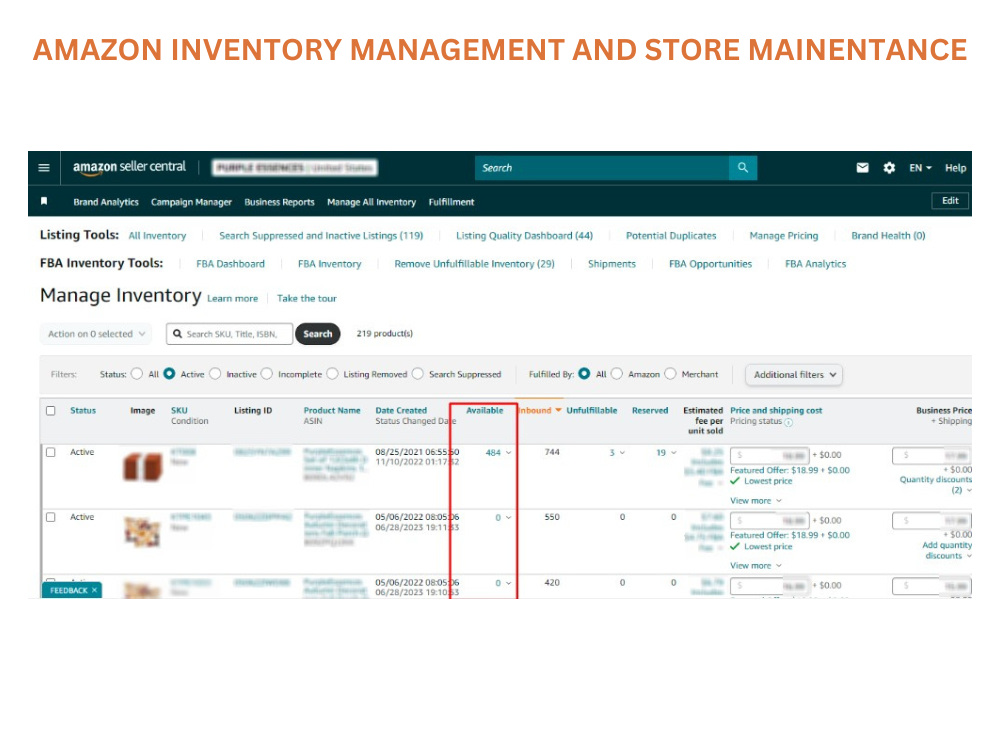Expand Unfulfillable 3 chevron
The width and height of the screenshot is (1000, 750).
(x=622, y=453)
